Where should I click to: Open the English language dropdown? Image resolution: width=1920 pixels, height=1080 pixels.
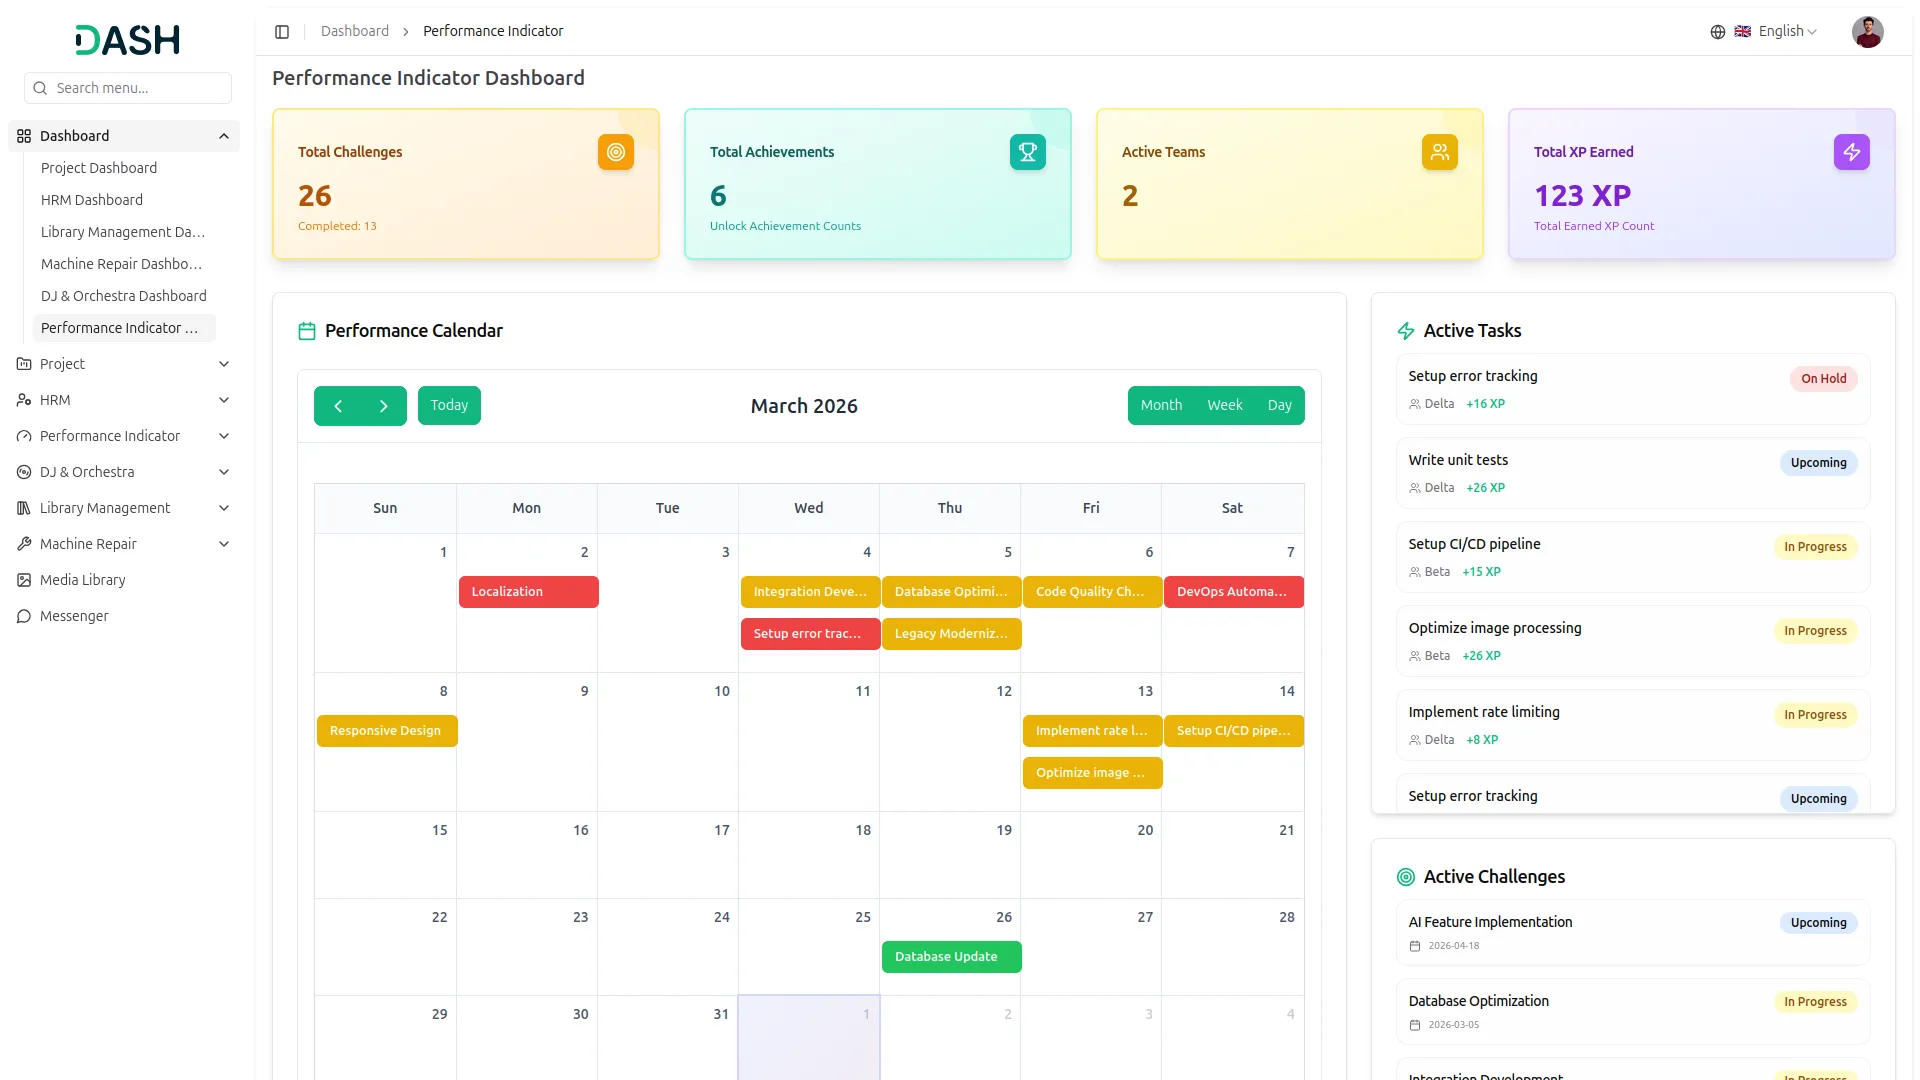(x=1787, y=32)
